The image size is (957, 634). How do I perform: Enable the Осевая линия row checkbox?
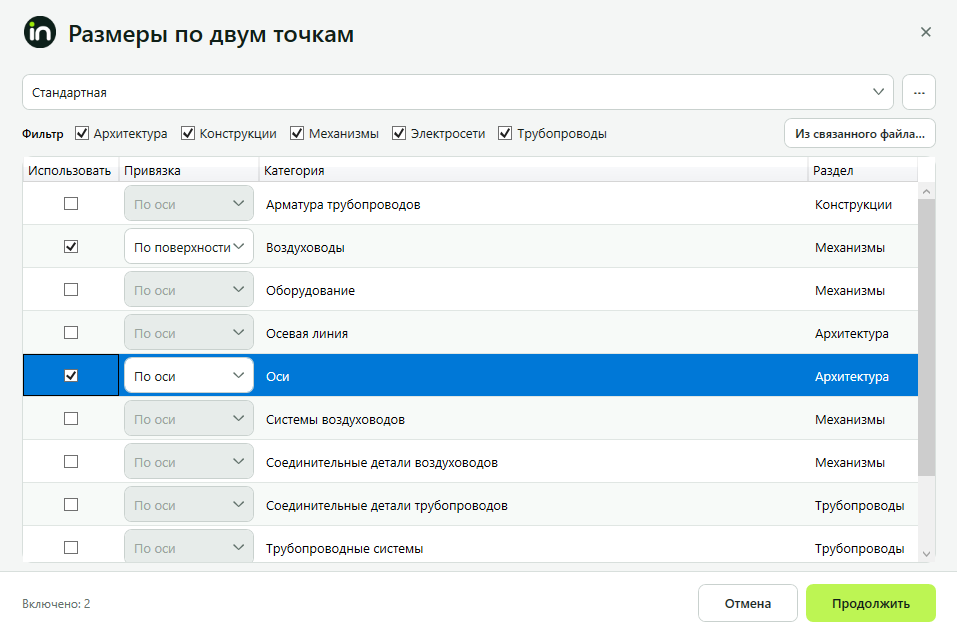[x=71, y=333]
